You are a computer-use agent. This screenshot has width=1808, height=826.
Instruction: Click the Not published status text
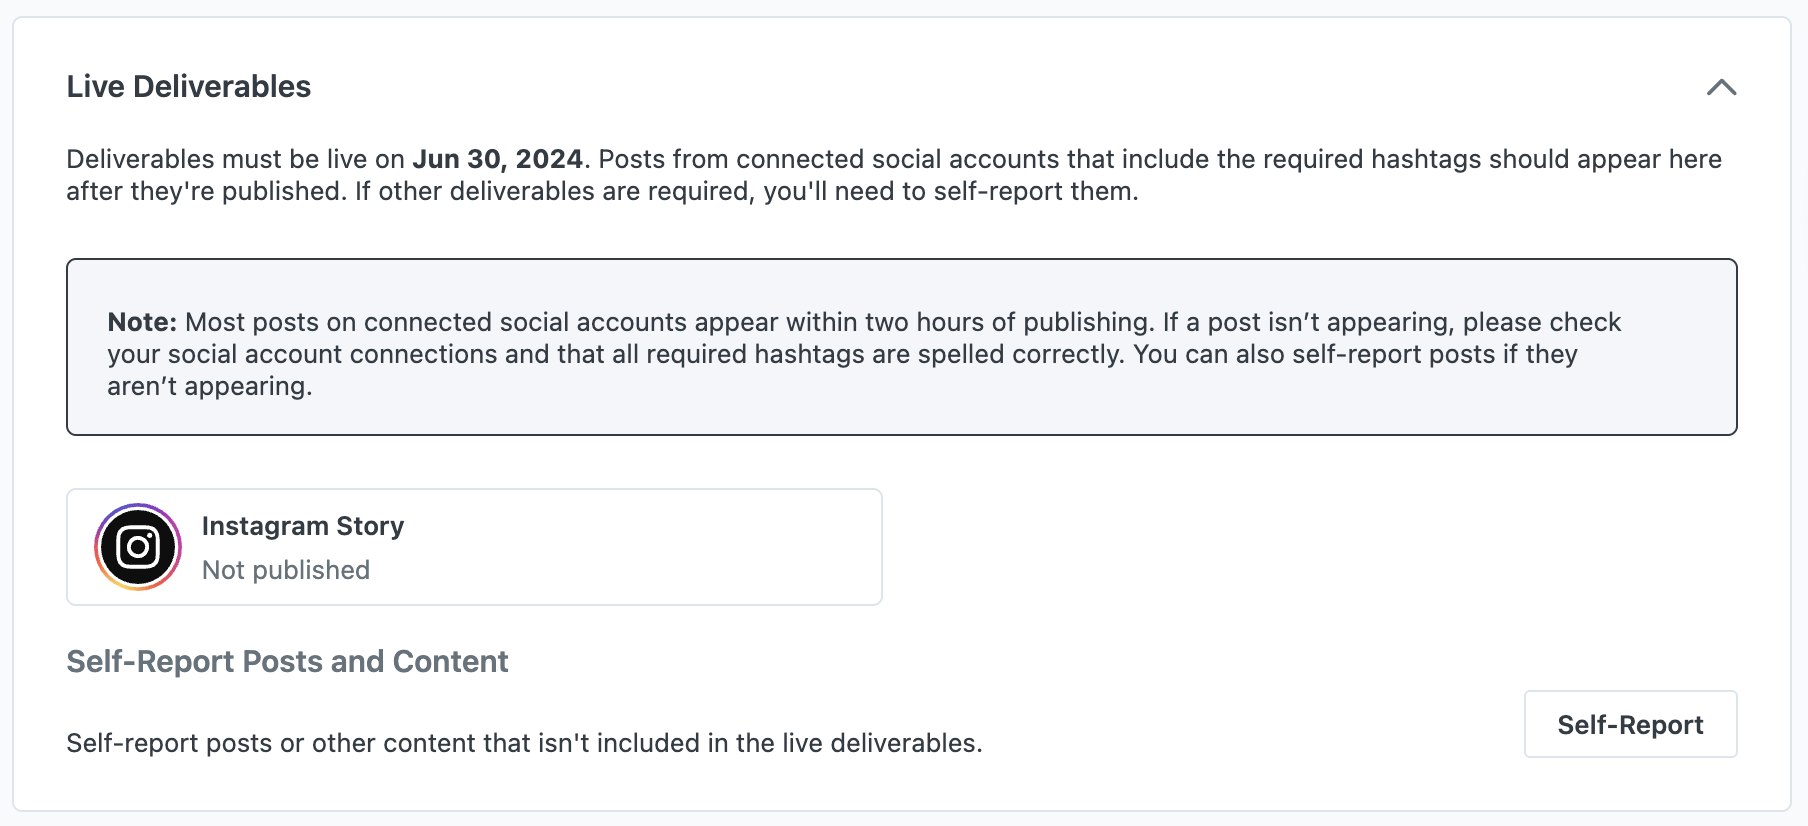point(285,569)
